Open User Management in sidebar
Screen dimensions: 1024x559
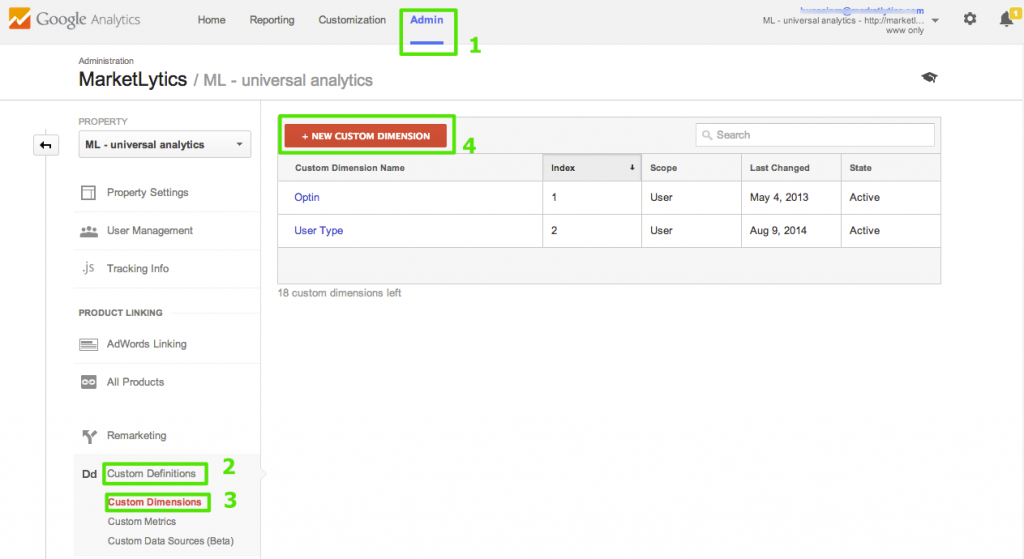pos(149,230)
